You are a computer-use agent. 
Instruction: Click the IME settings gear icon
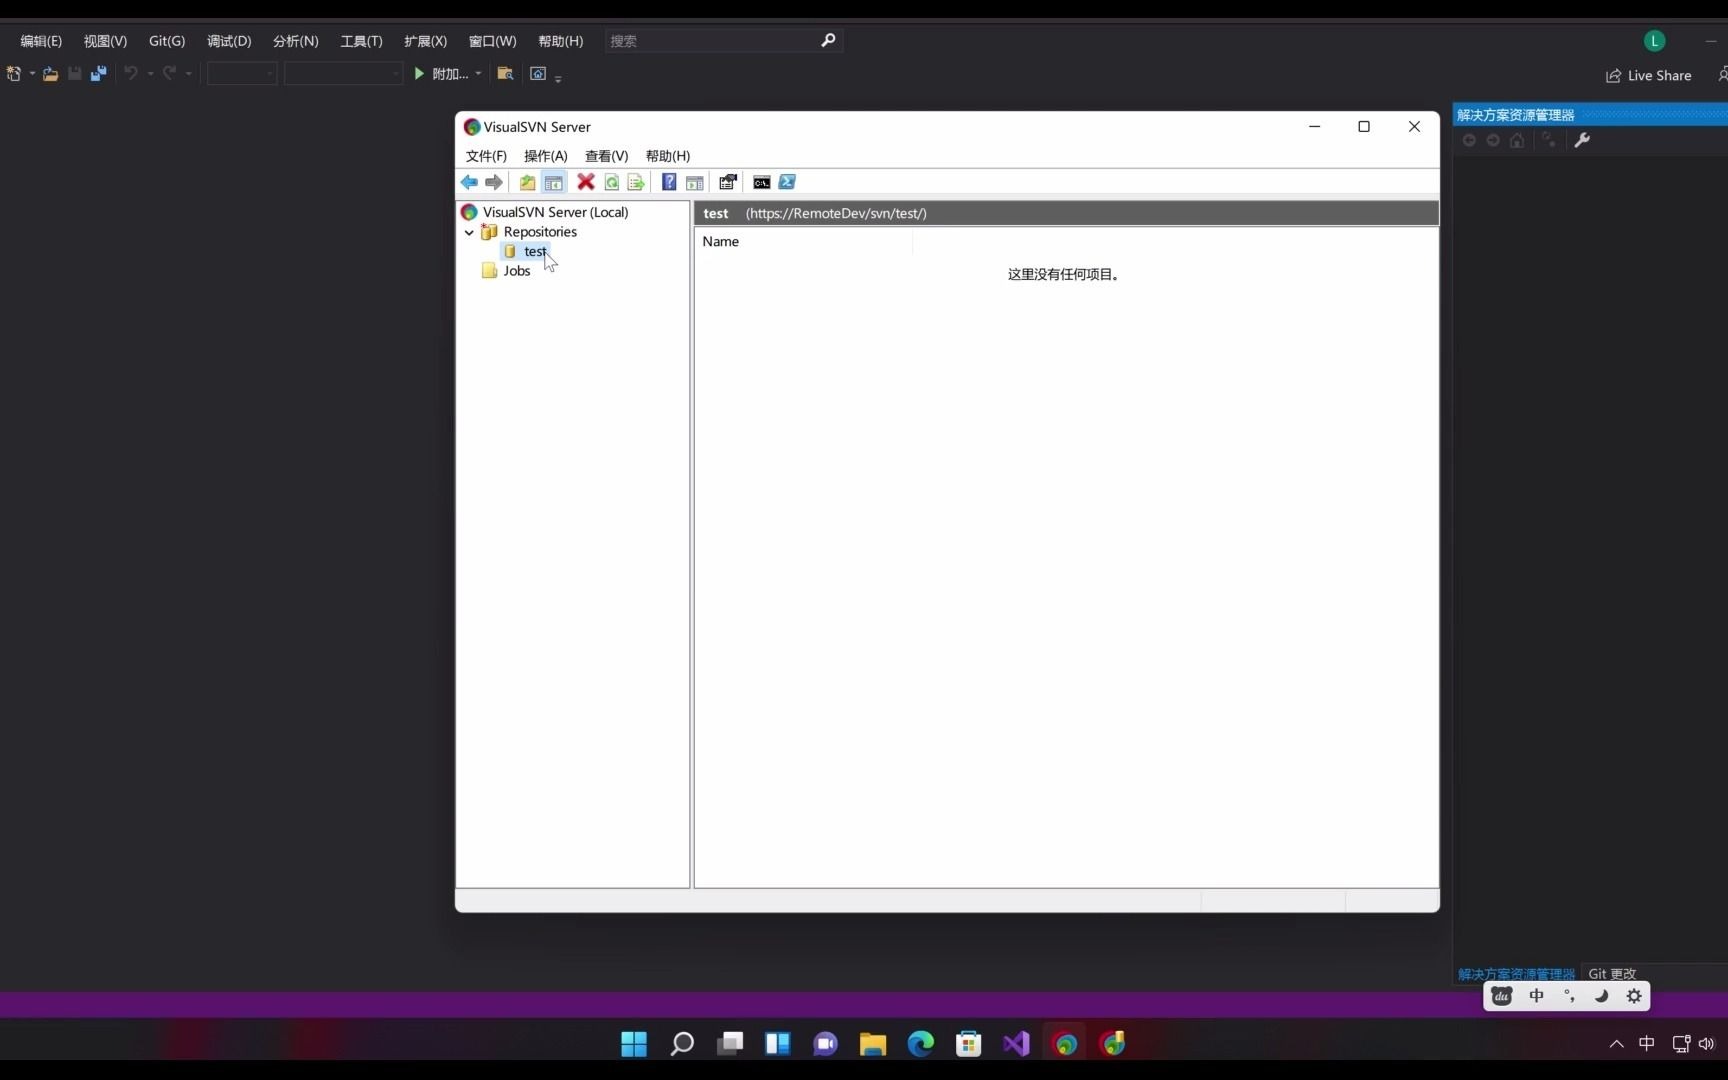(1634, 996)
